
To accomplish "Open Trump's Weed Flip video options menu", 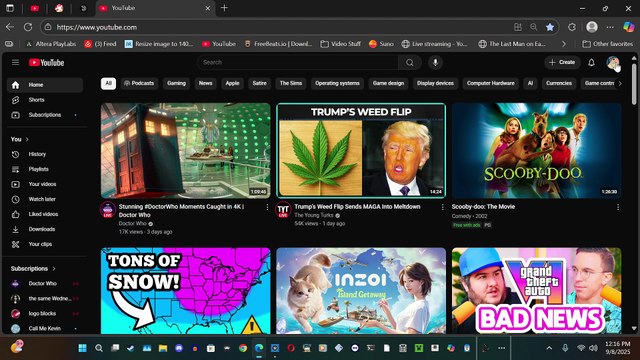I will point(442,207).
